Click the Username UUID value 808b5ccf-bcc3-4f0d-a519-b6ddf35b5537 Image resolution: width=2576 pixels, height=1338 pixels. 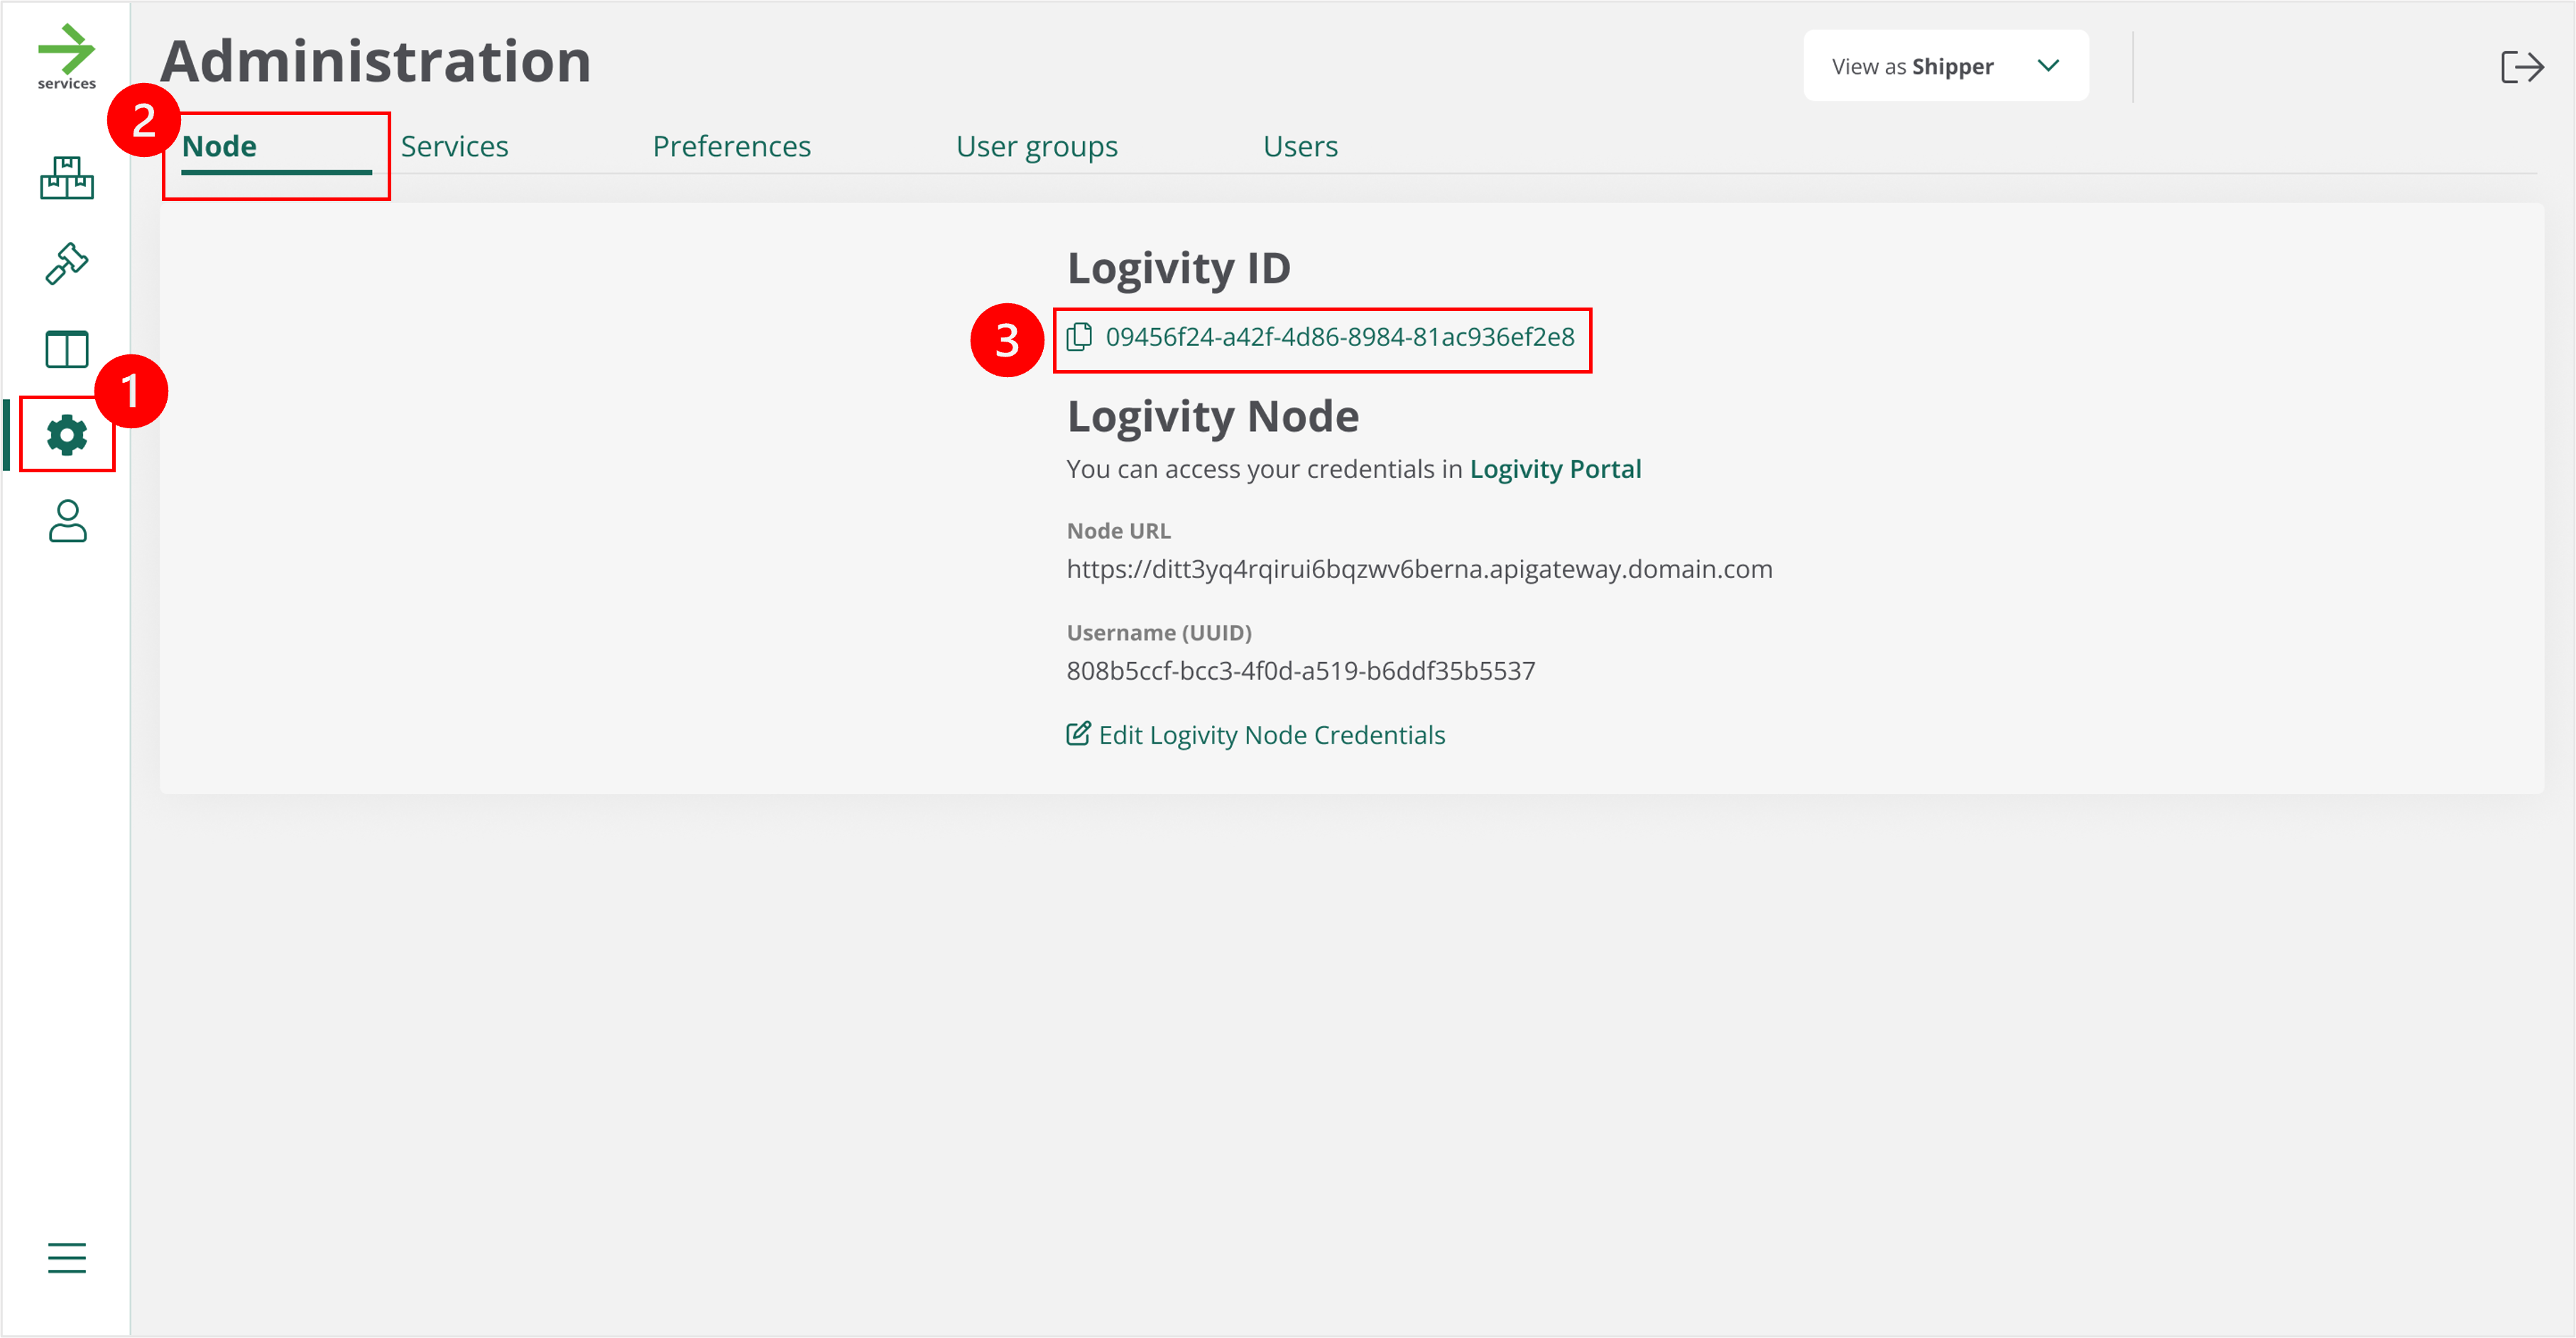pos(1300,671)
